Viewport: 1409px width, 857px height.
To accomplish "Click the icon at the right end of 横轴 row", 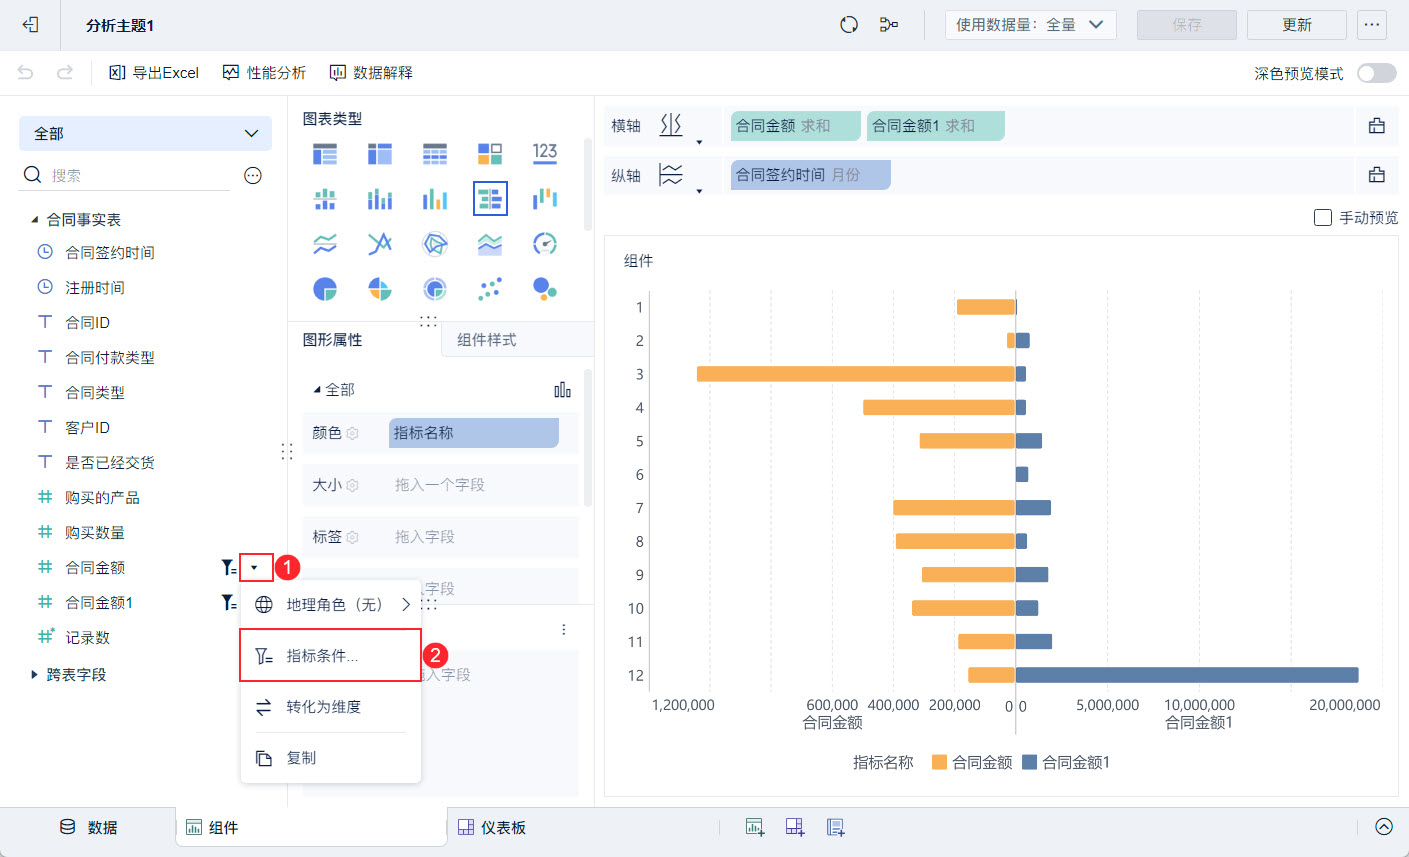I will point(1377,126).
